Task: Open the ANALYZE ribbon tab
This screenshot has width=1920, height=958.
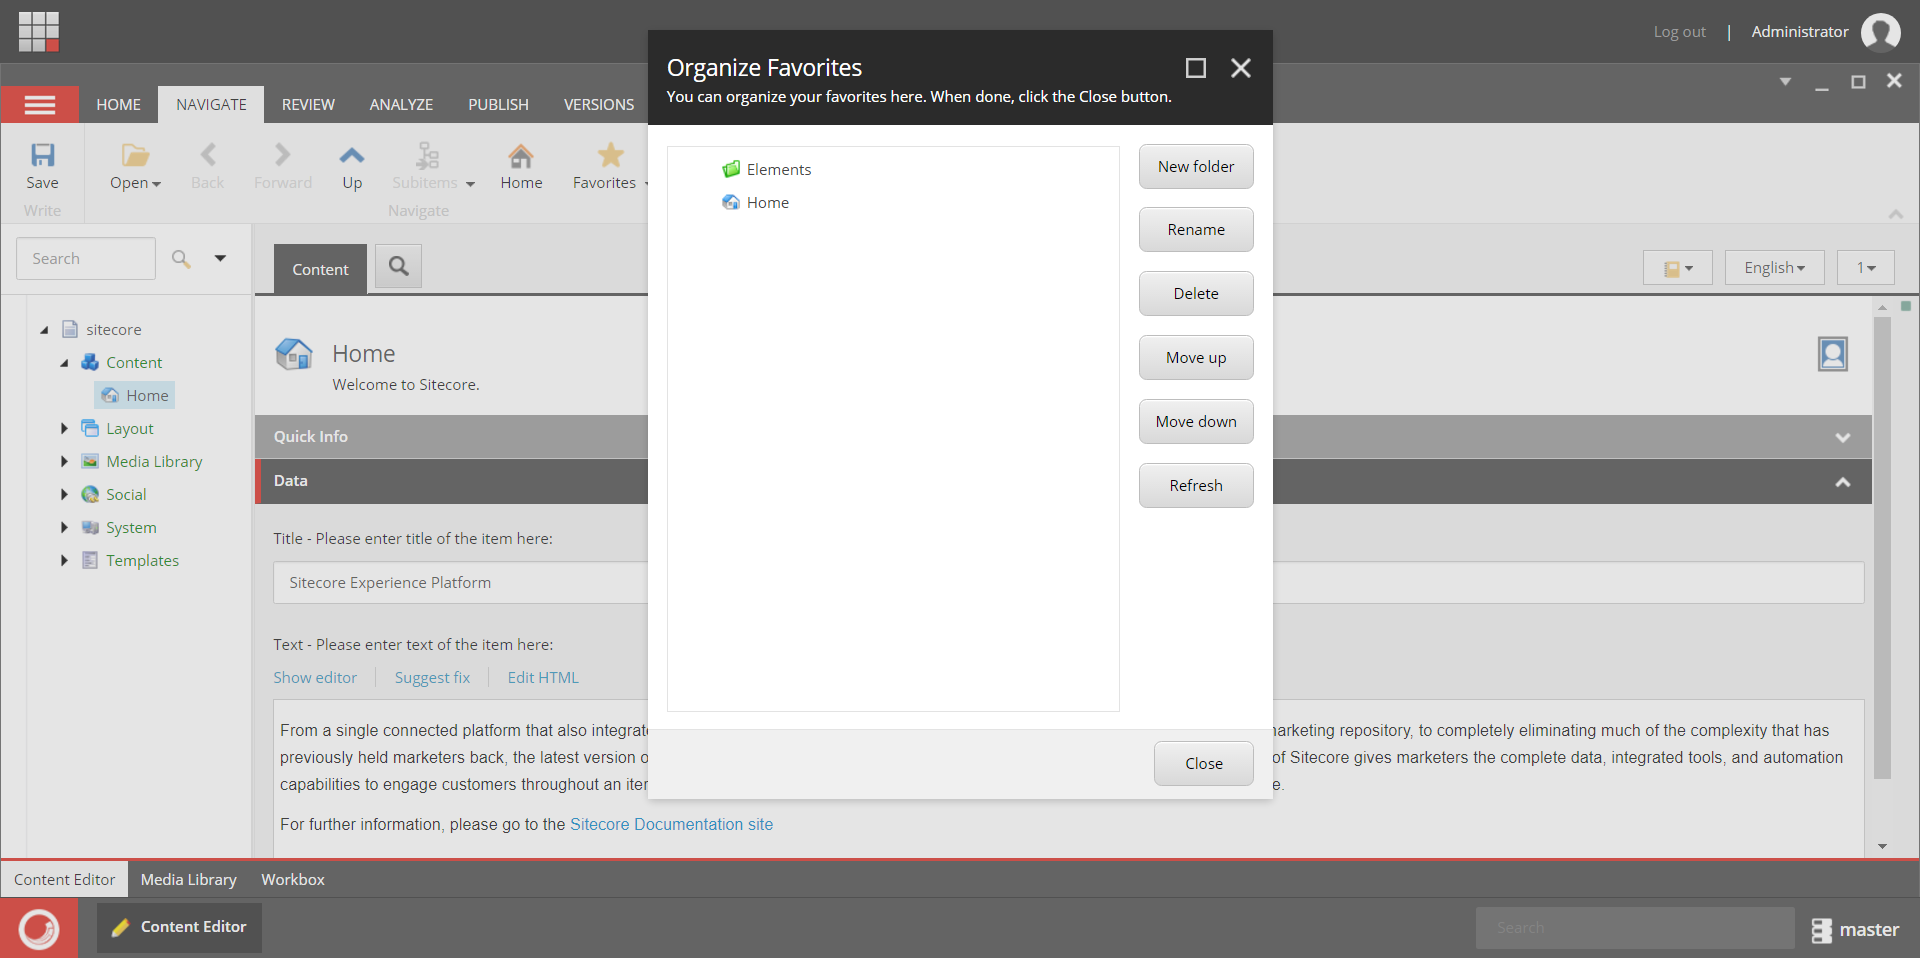Action: coord(401,105)
